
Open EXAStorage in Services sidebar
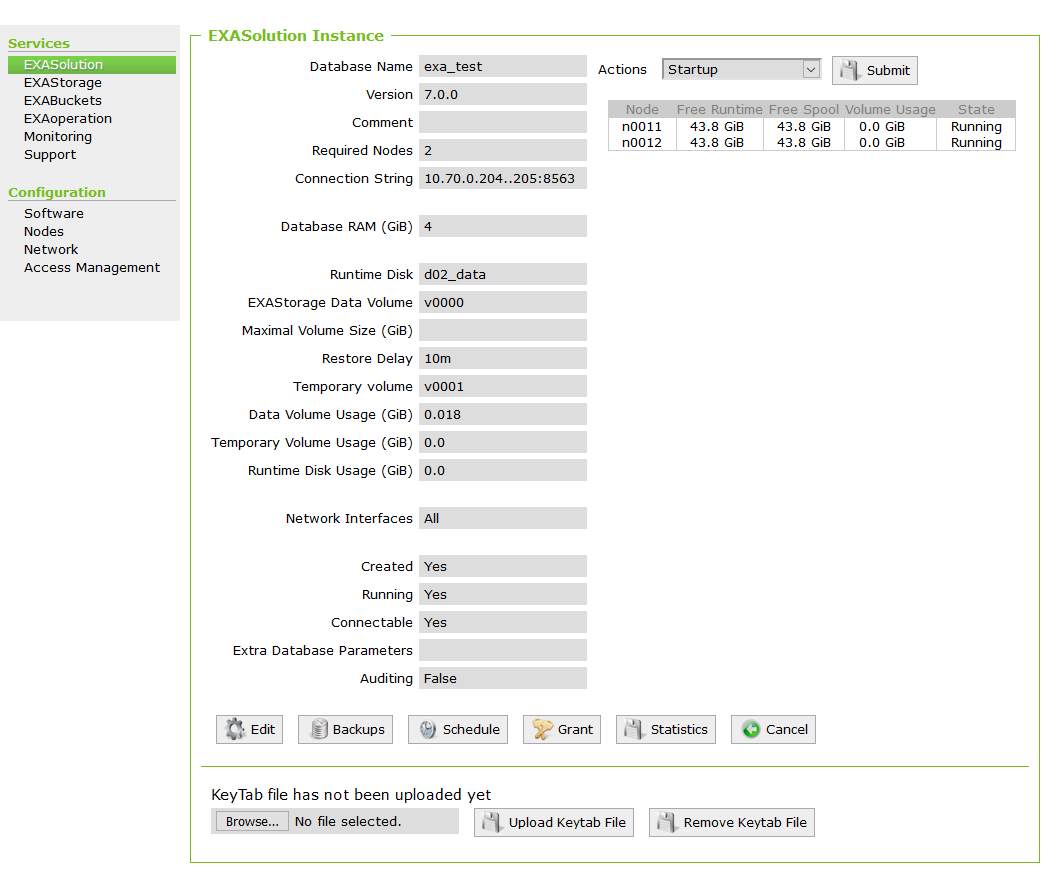click(x=63, y=83)
